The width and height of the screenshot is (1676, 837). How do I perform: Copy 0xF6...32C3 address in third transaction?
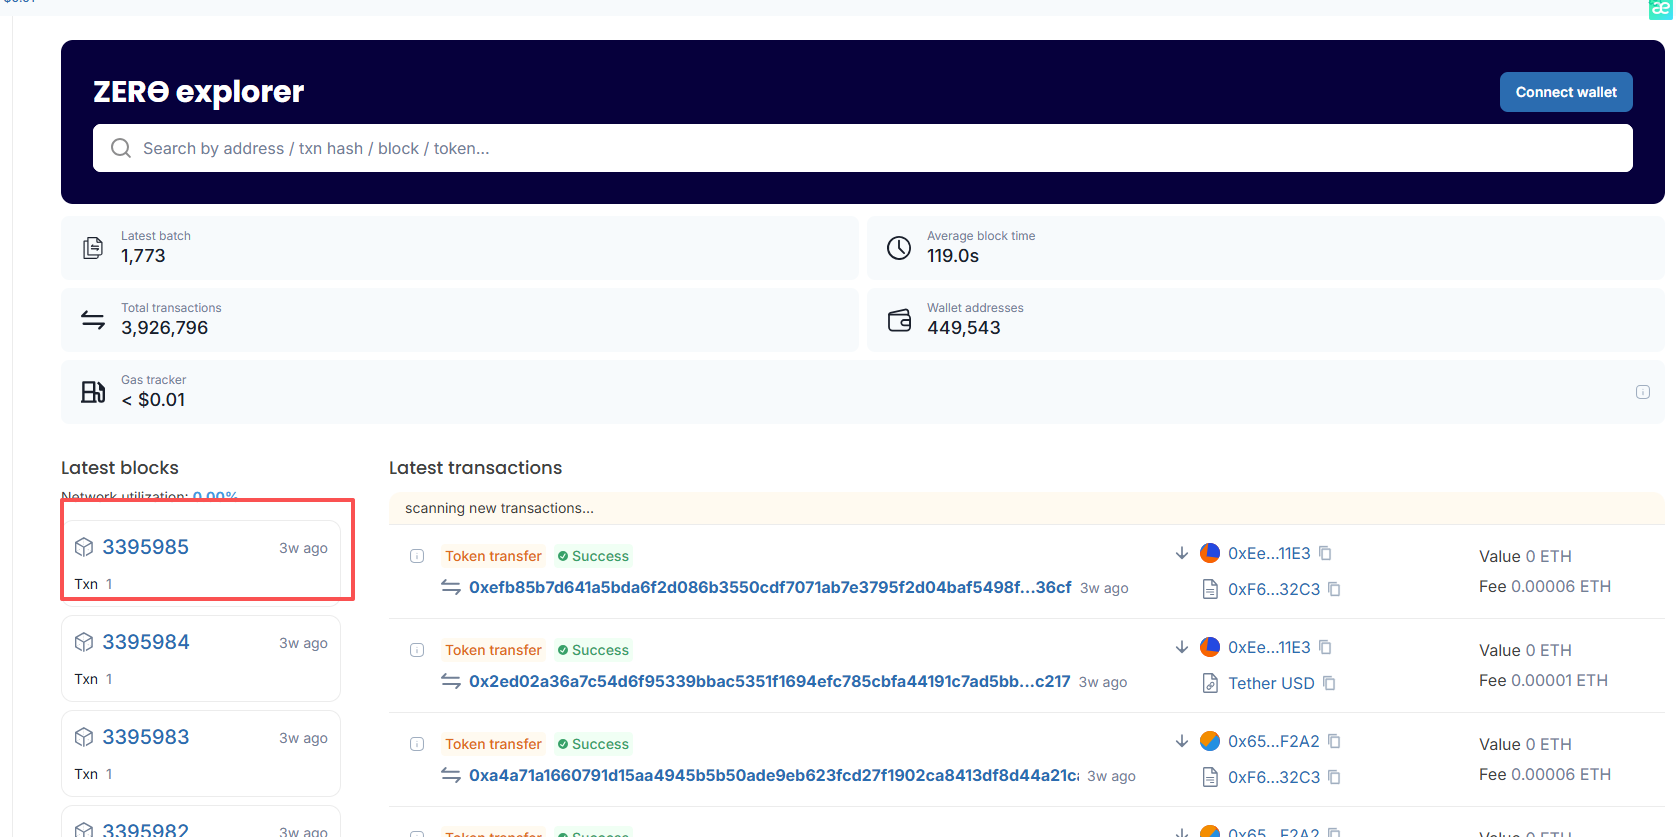point(1334,777)
